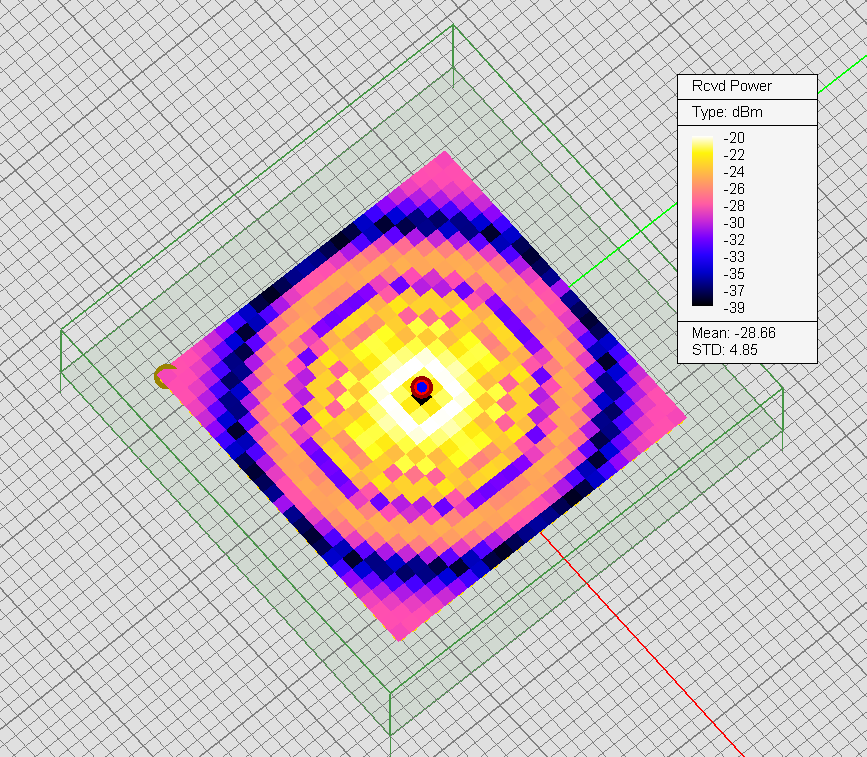867x757 pixels.
Task: Click the top corner of the heatmap
Action: click(446, 154)
